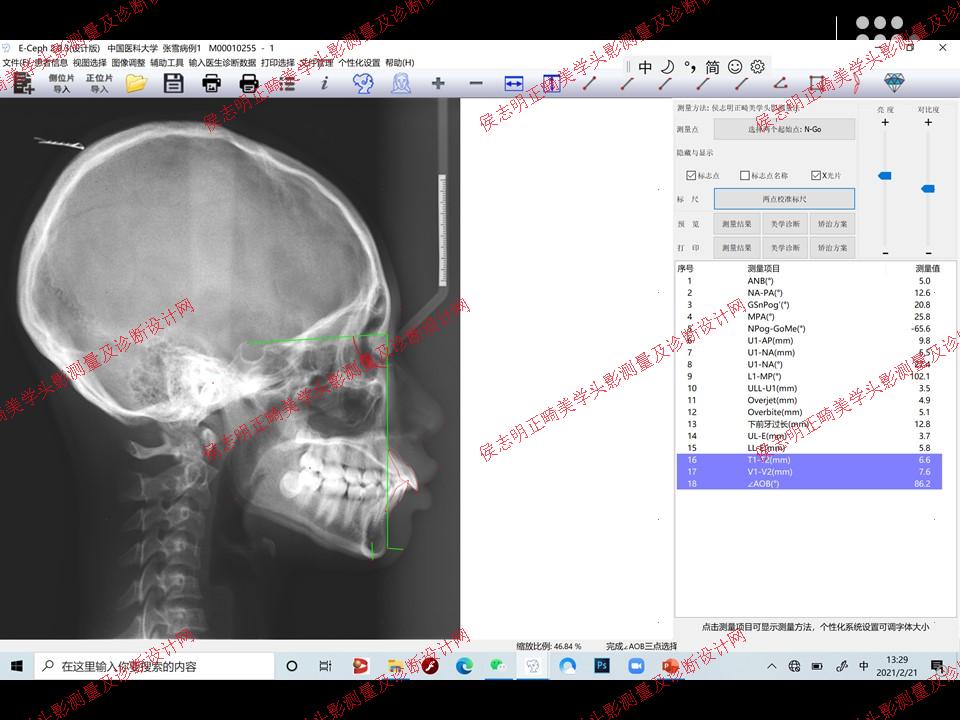Zoom in with the plus toolbar icon

click(438, 83)
